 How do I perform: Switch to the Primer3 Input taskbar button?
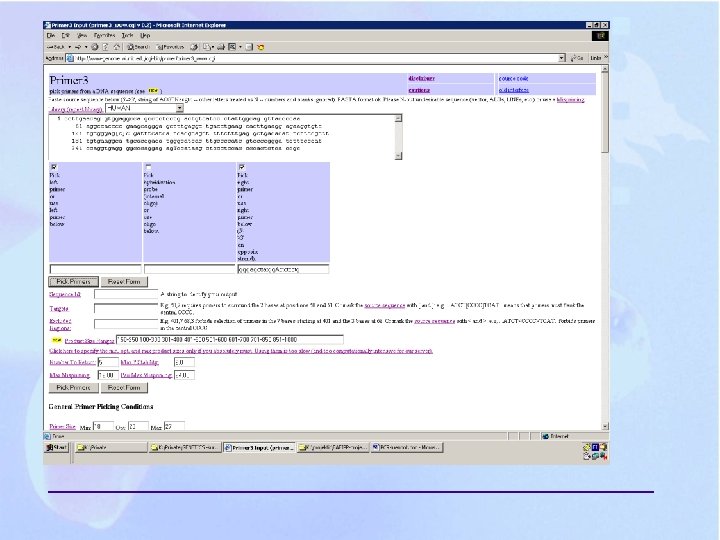pos(259,447)
